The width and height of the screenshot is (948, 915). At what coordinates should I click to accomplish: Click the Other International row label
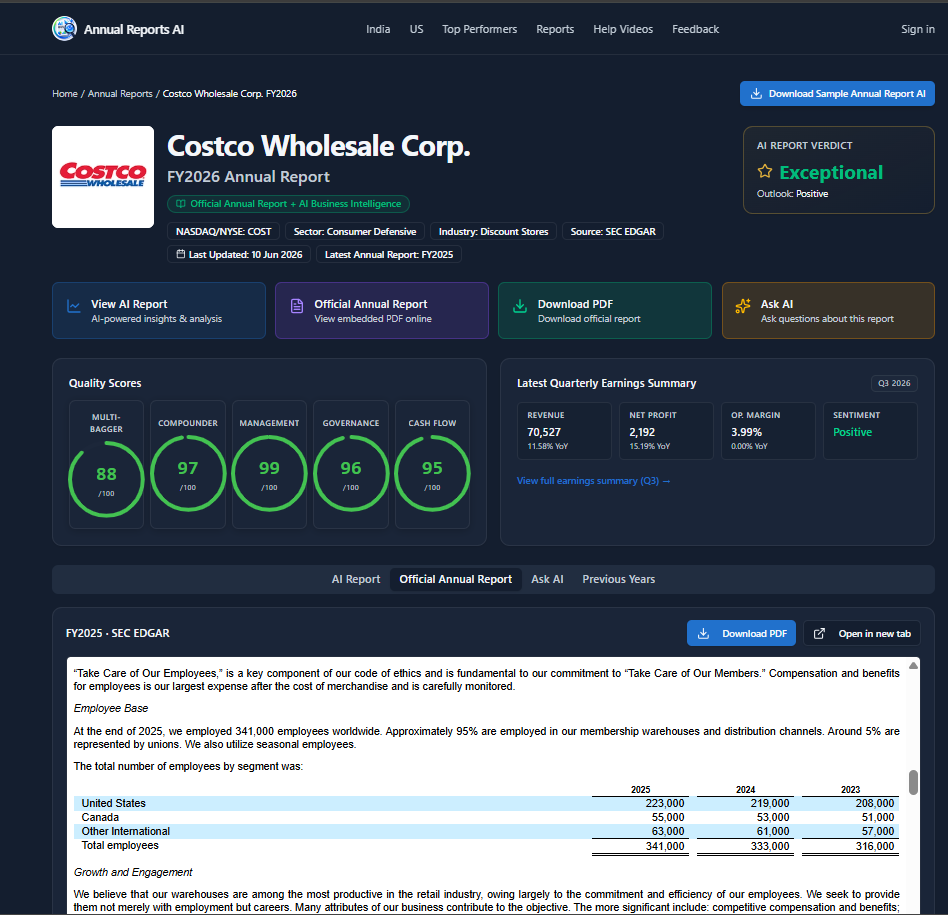[x=126, y=832]
